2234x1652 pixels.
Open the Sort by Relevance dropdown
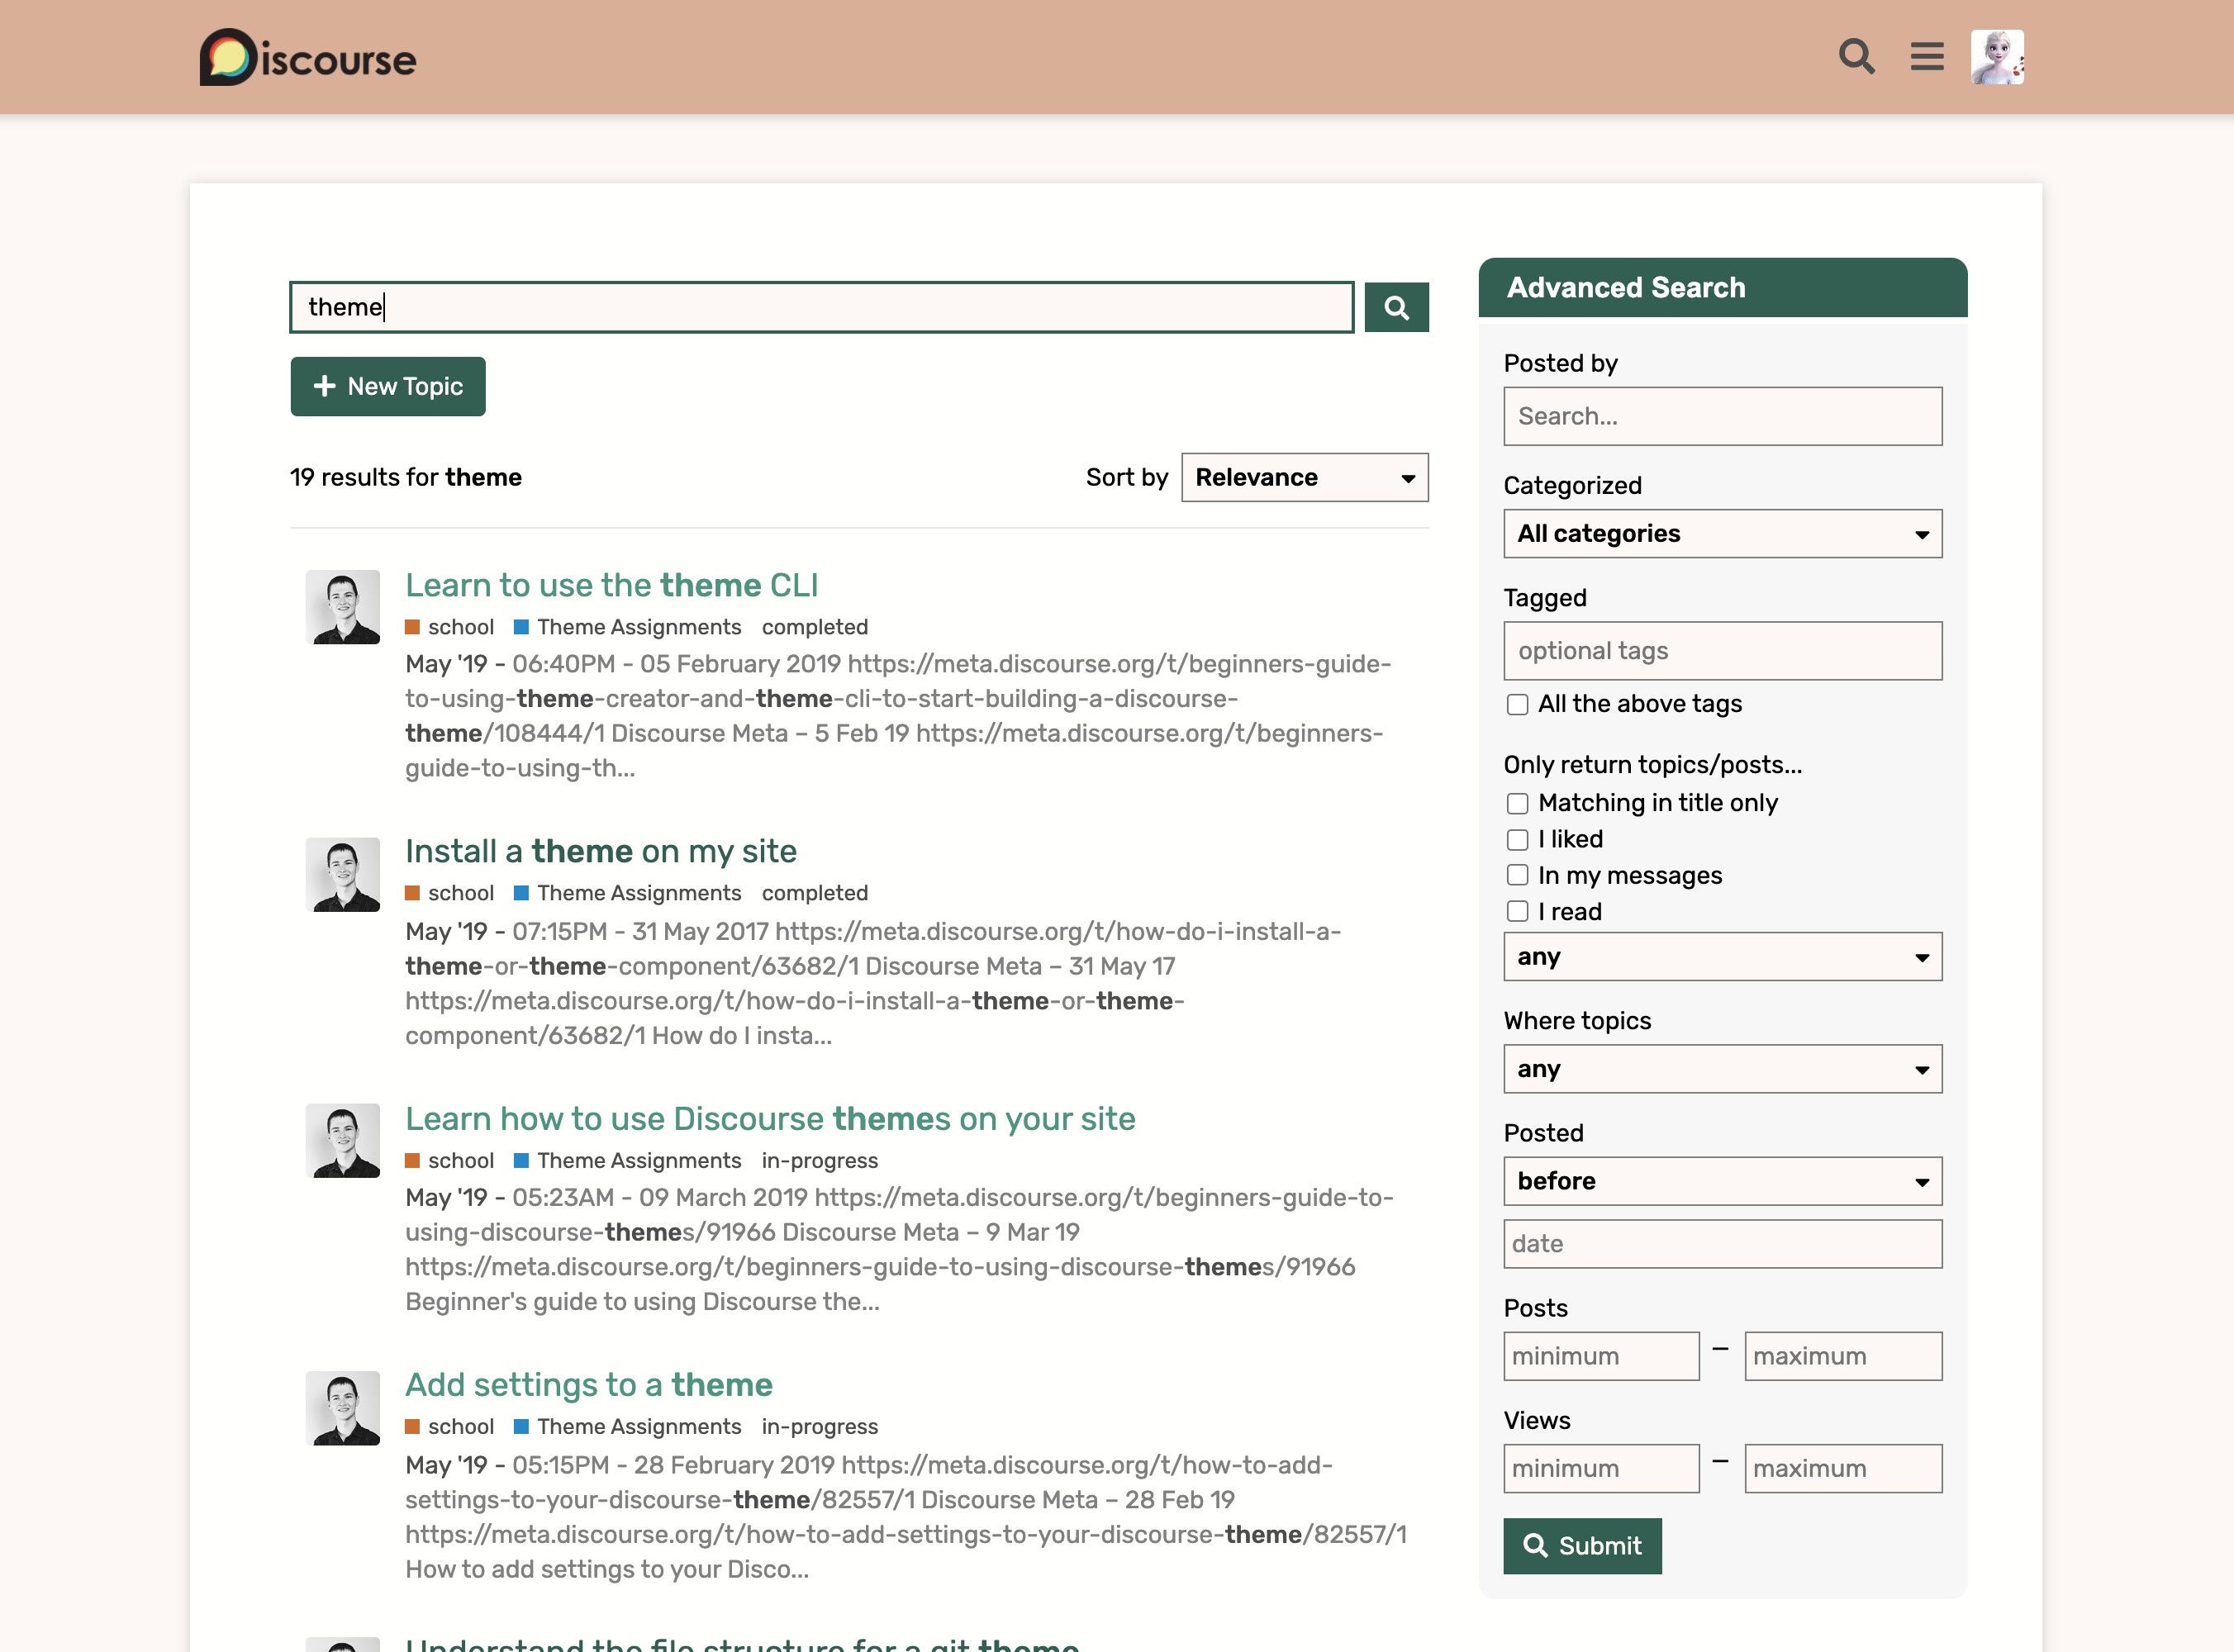click(x=1304, y=477)
